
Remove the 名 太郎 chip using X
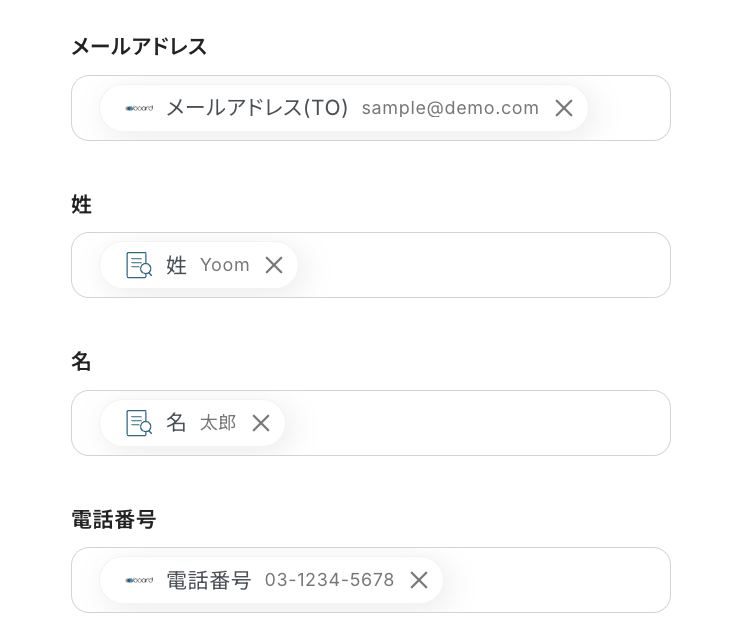[261, 423]
